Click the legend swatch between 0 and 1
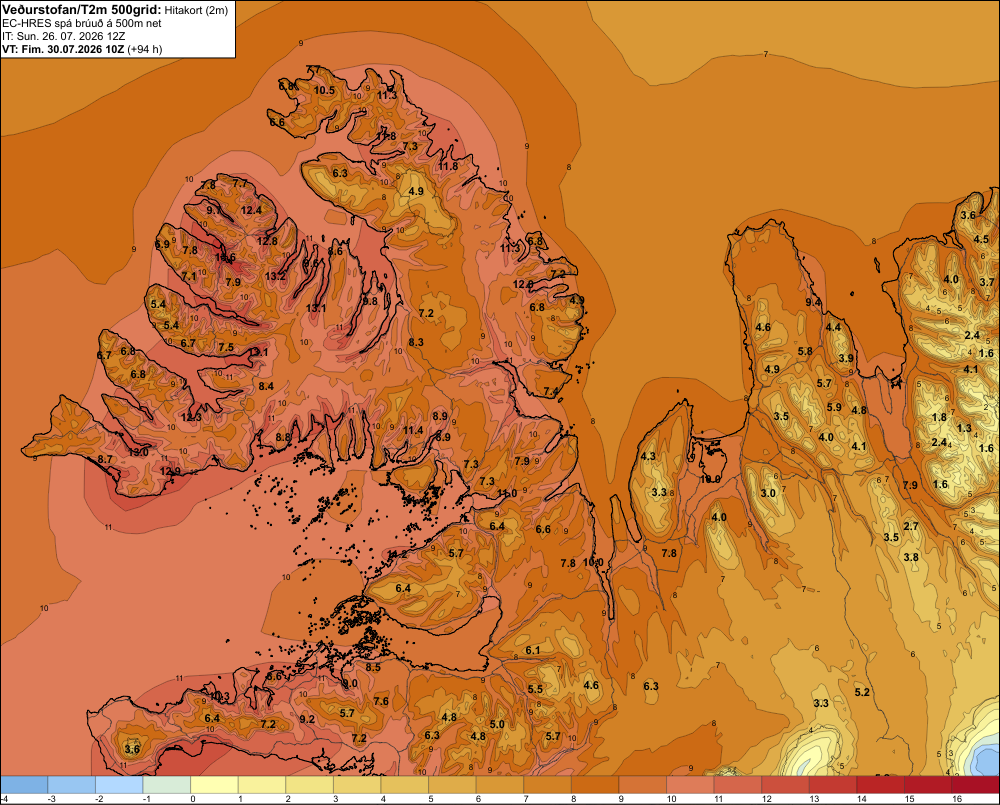1000x805 pixels. [214, 785]
